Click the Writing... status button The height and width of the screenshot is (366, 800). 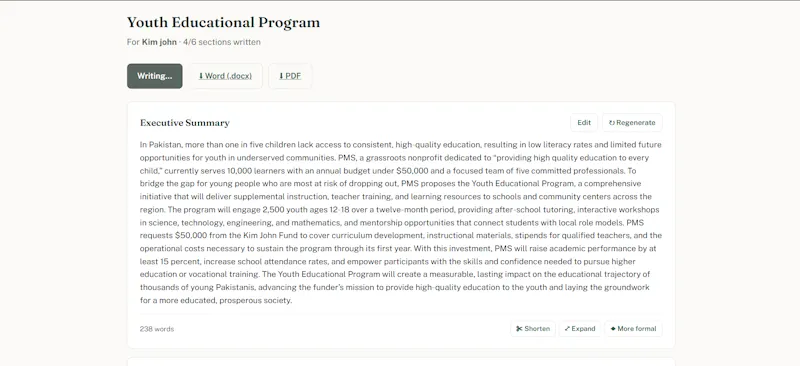(x=155, y=76)
